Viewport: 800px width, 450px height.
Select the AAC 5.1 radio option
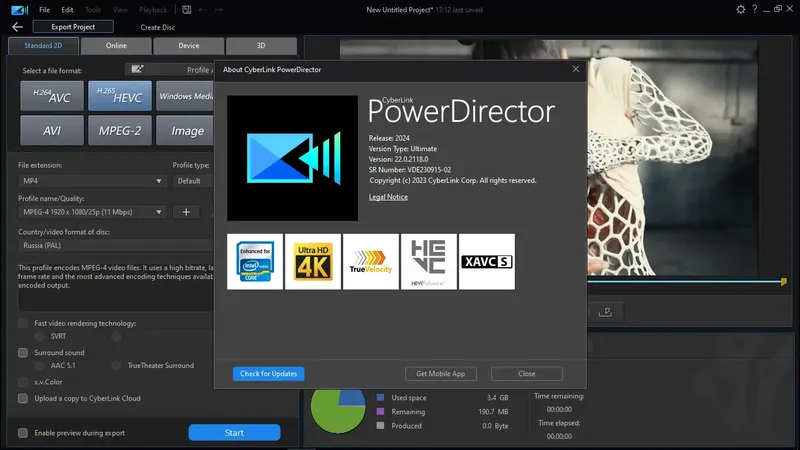39,365
